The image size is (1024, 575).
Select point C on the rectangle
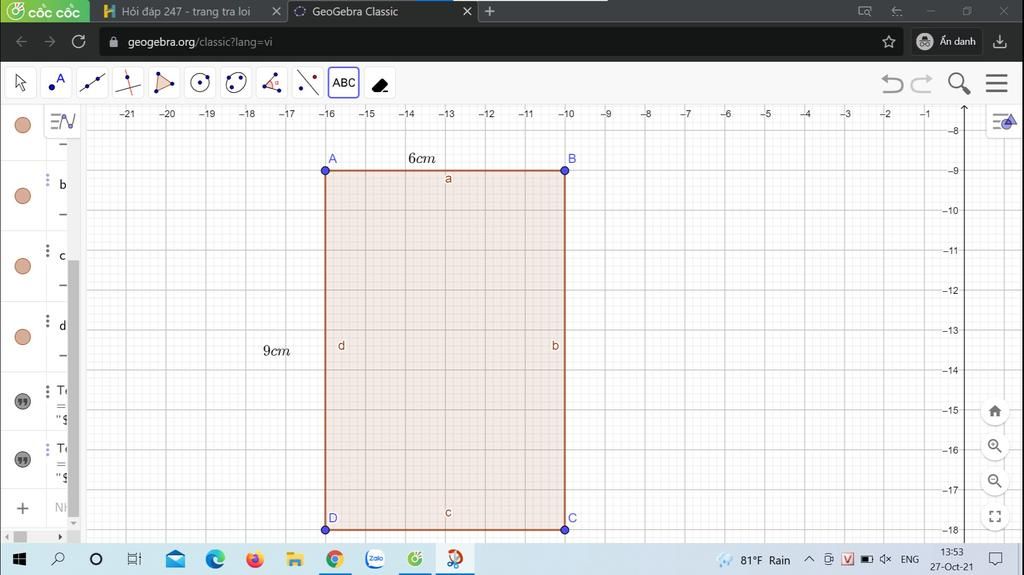[565, 530]
